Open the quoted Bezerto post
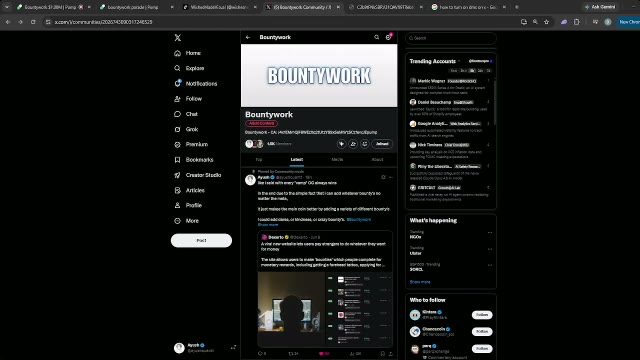 [x=325, y=289]
